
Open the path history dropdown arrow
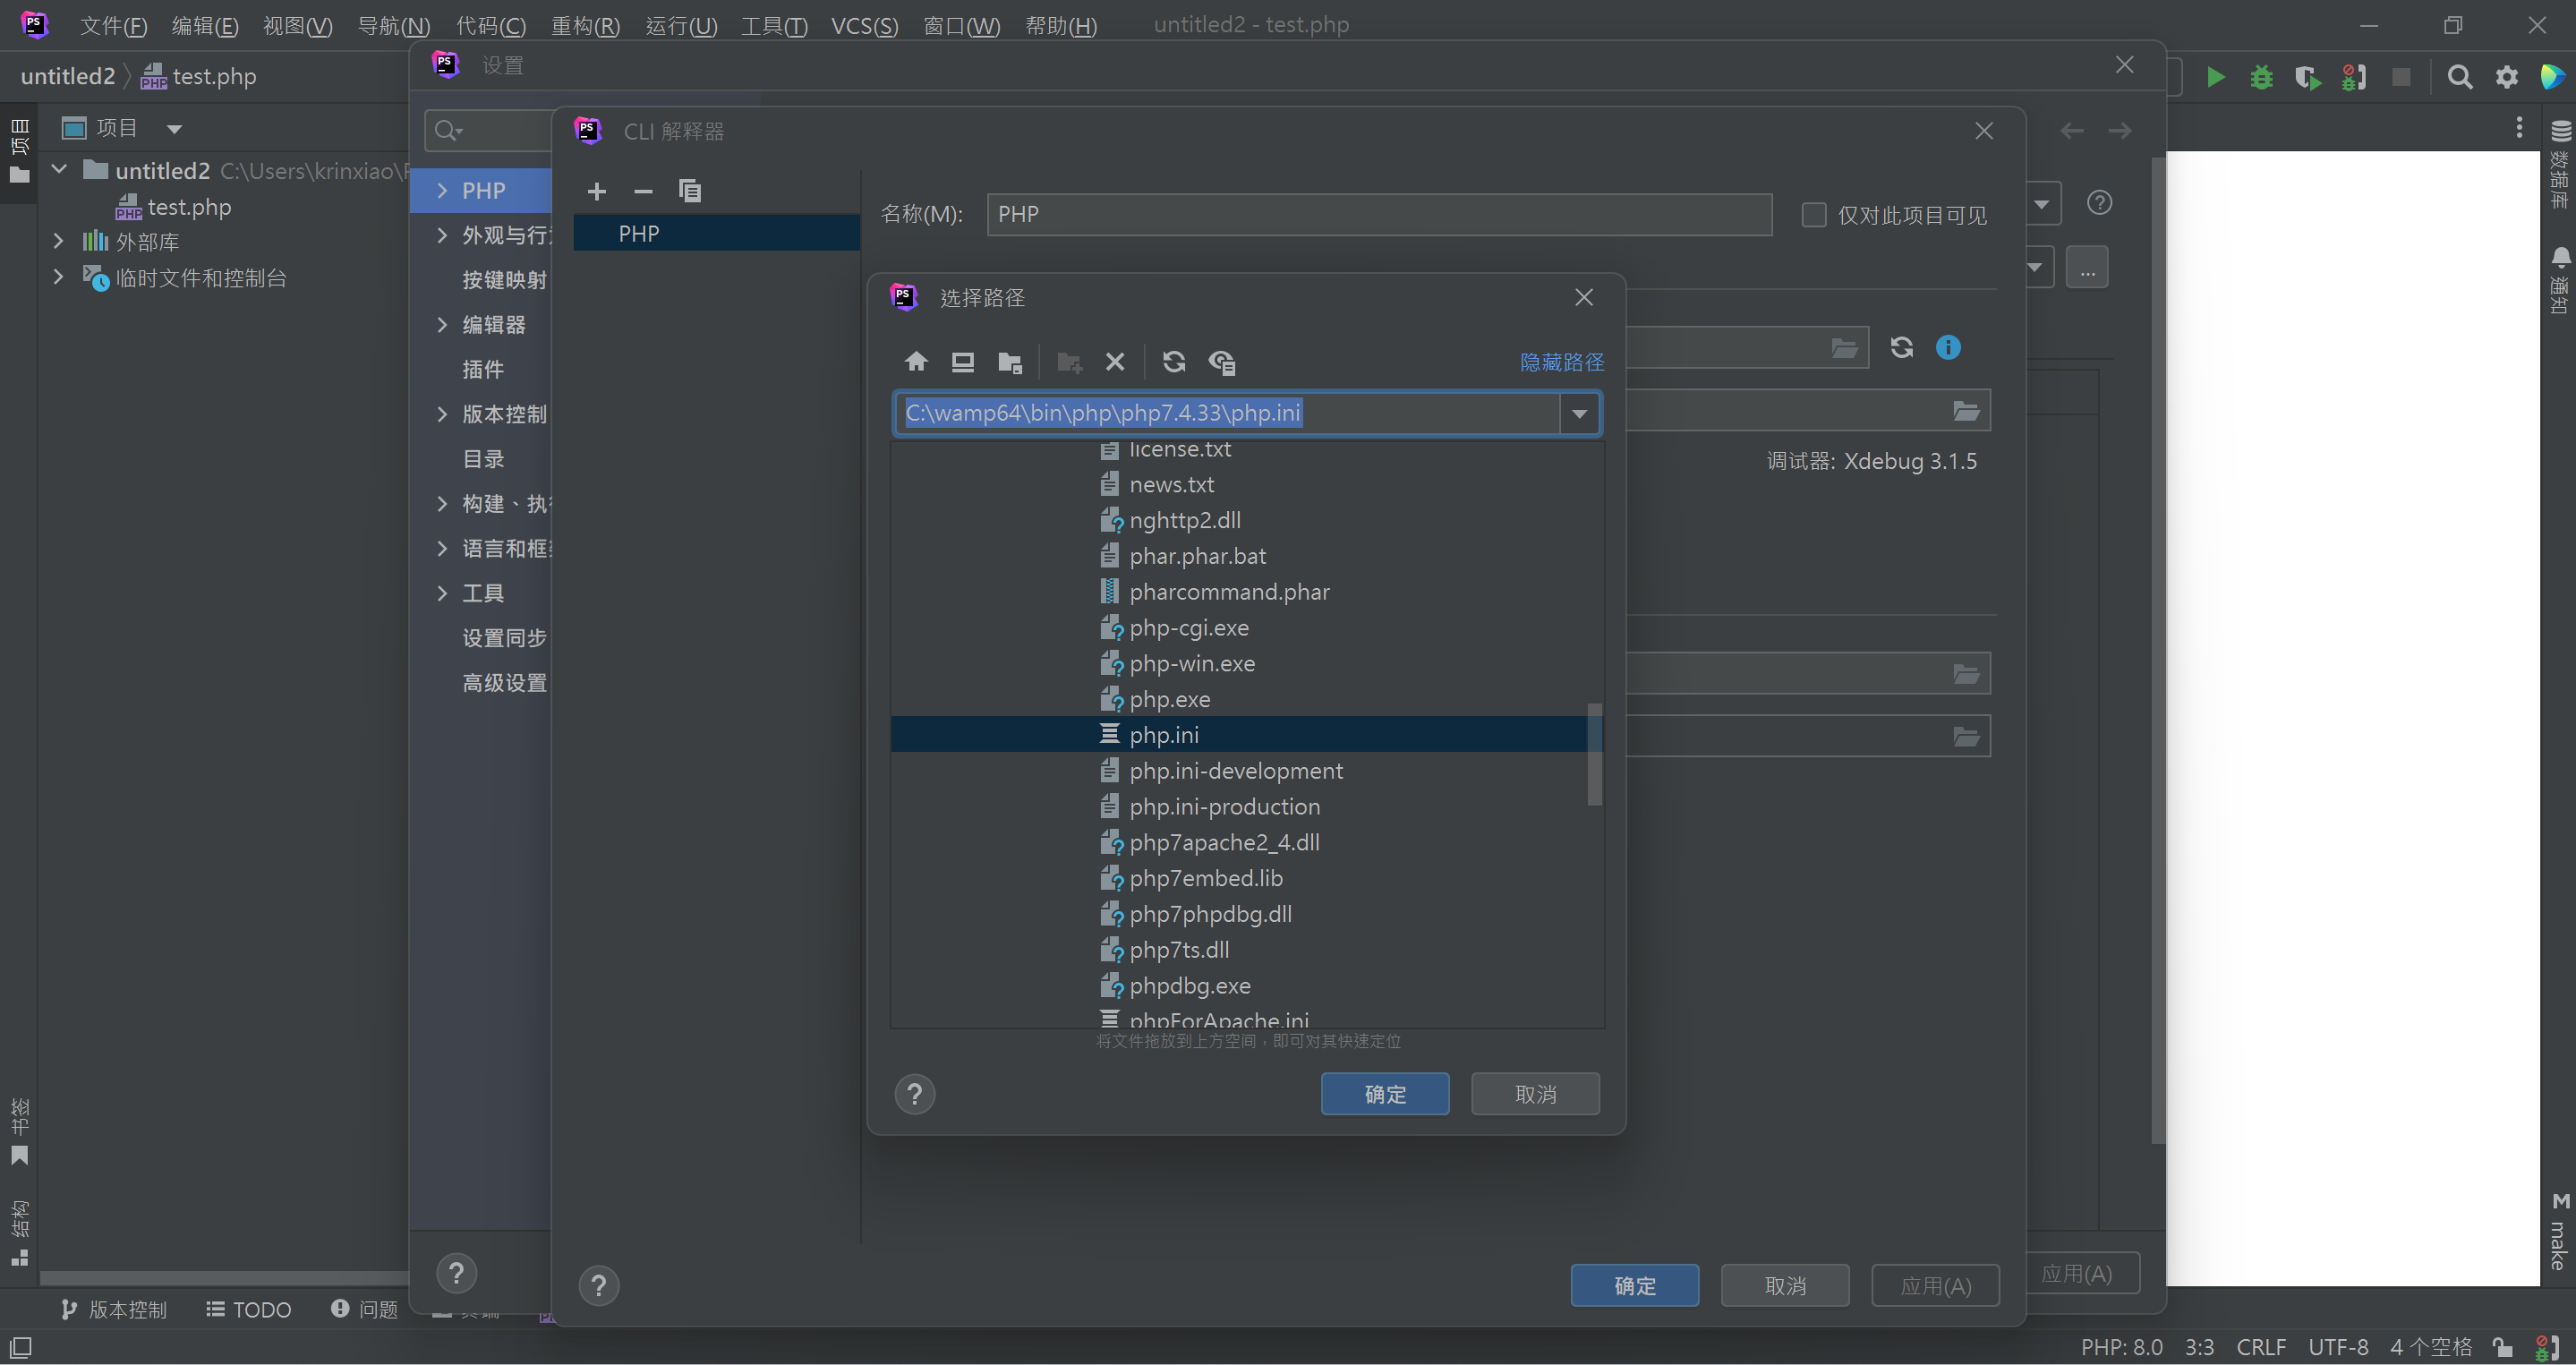pos(1580,413)
